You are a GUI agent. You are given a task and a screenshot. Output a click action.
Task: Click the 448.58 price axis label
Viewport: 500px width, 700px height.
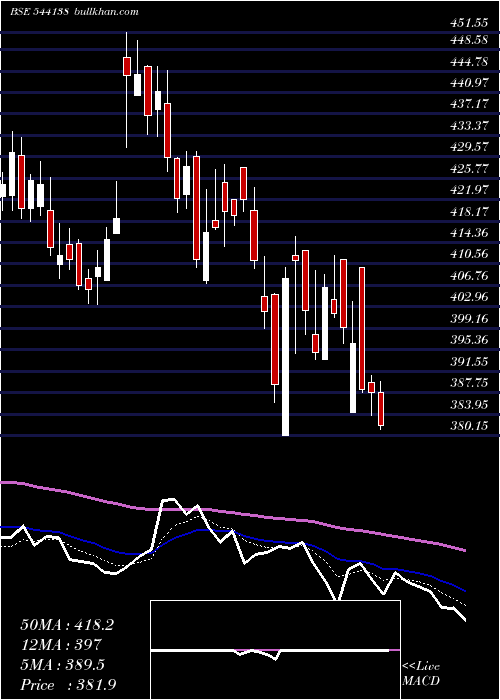[468, 40]
